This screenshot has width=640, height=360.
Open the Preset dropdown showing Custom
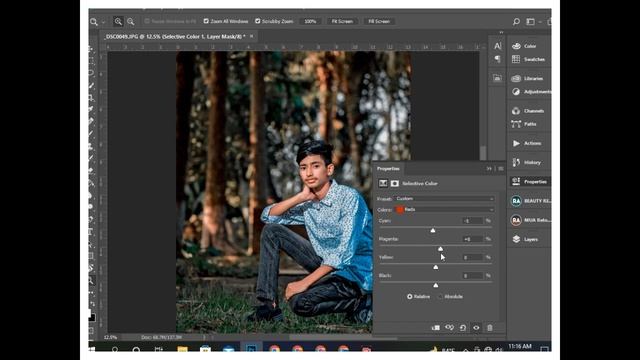point(444,199)
